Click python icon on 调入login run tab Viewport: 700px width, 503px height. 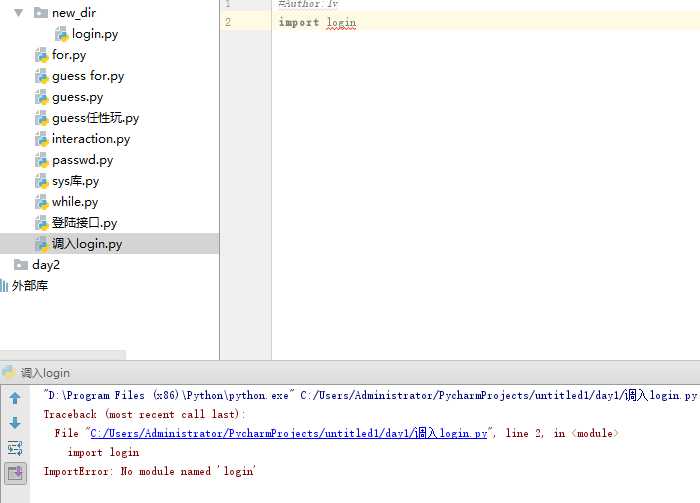(8, 372)
